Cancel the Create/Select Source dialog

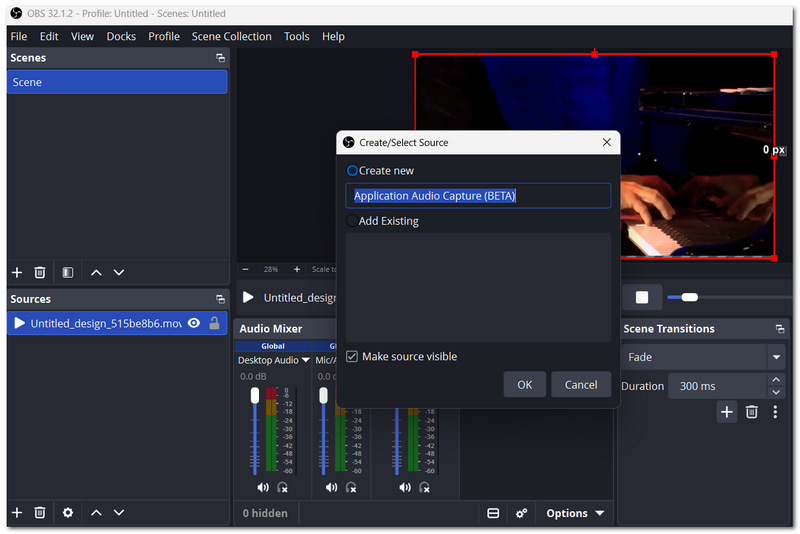click(x=581, y=385)
